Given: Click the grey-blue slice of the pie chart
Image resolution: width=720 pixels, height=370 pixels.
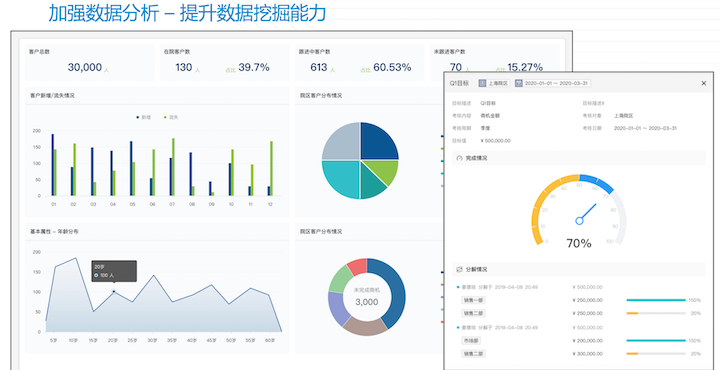Looking at the screenshot, I should coord(343,142).
